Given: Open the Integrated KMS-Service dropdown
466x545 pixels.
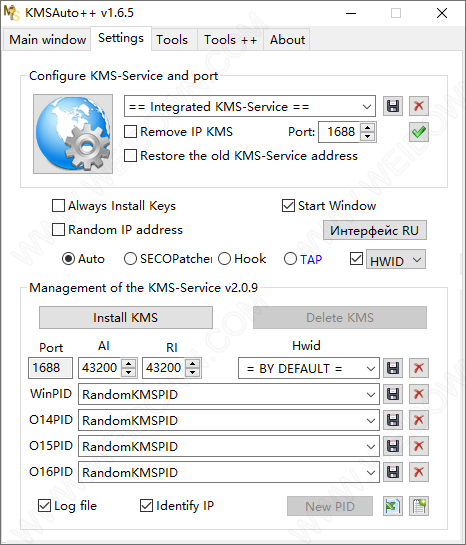Looking at the screenshot, I should (x=250, y=106).
